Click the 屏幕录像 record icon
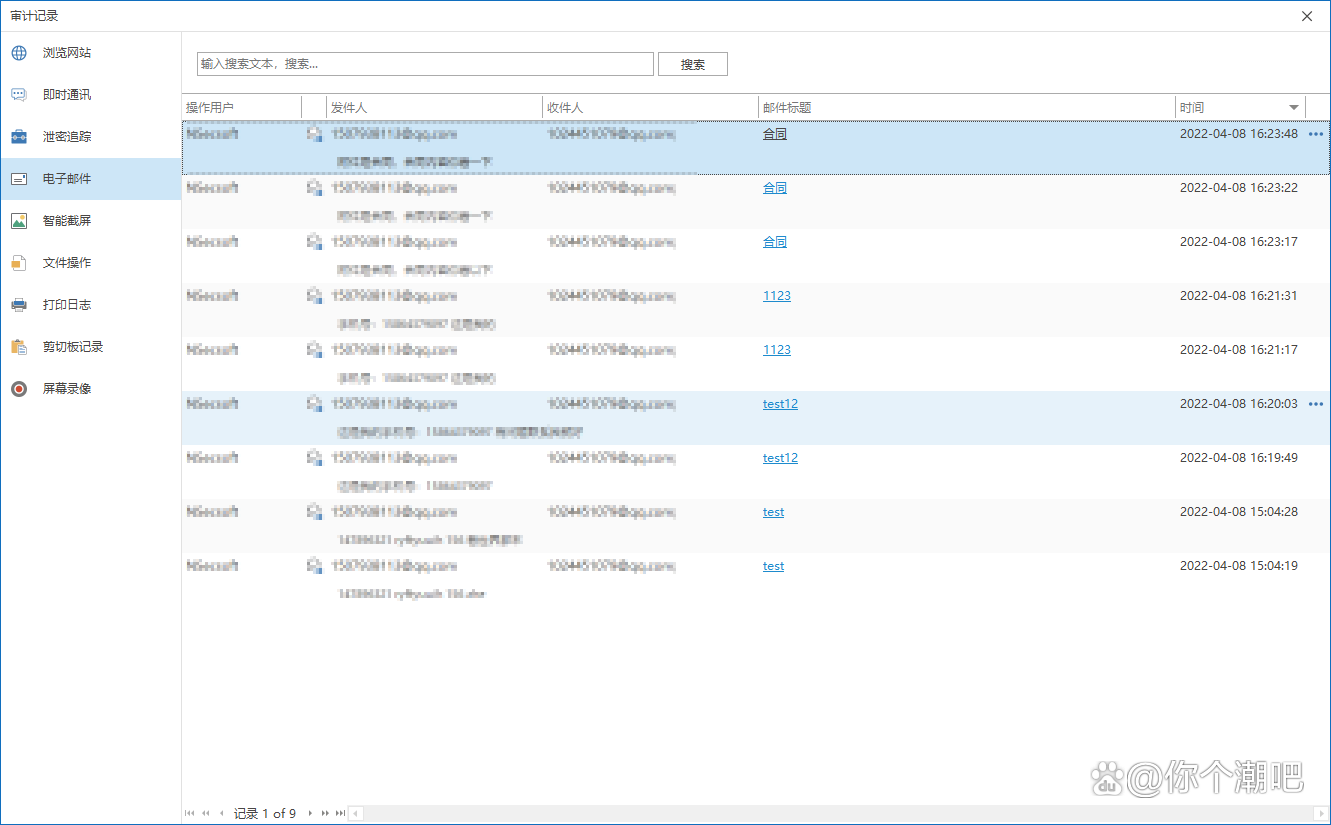This screenshot has height=825, width=1331. [x=19, y=389]
